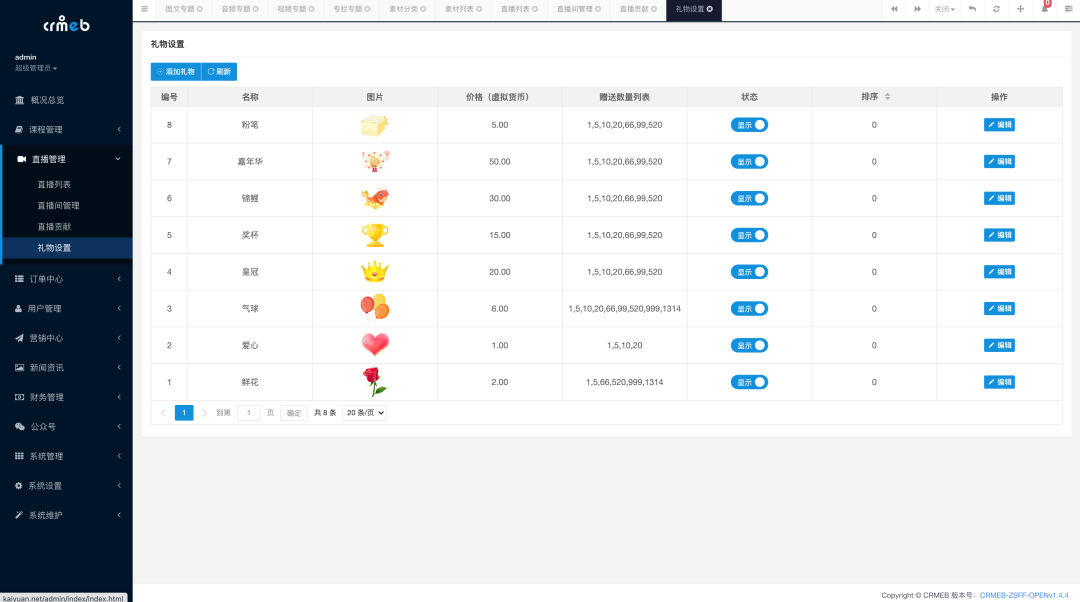This screenshot has height=602, width=1080.
Task: Open the 20条/页 page-size dropdown
Action: pyautogui.click(x=364, y=412)
